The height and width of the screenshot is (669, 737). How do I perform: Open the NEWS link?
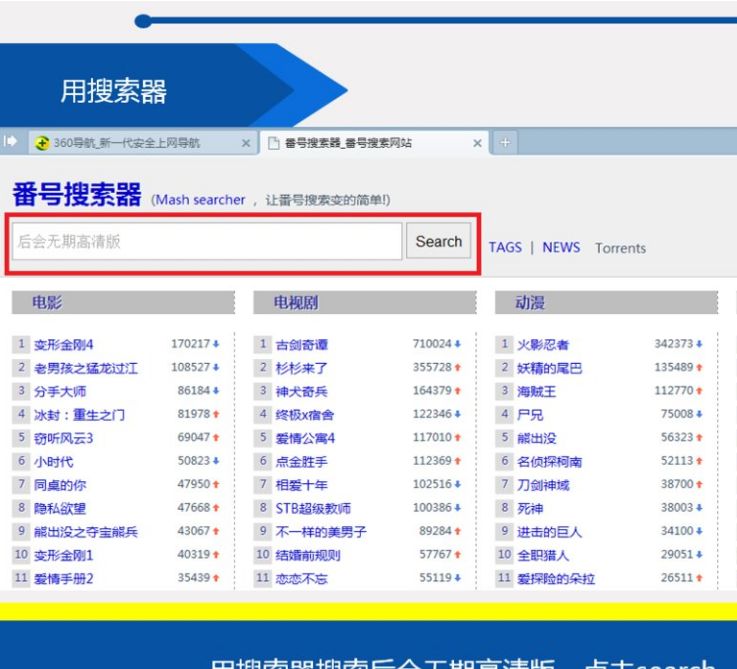pos(561,248)
